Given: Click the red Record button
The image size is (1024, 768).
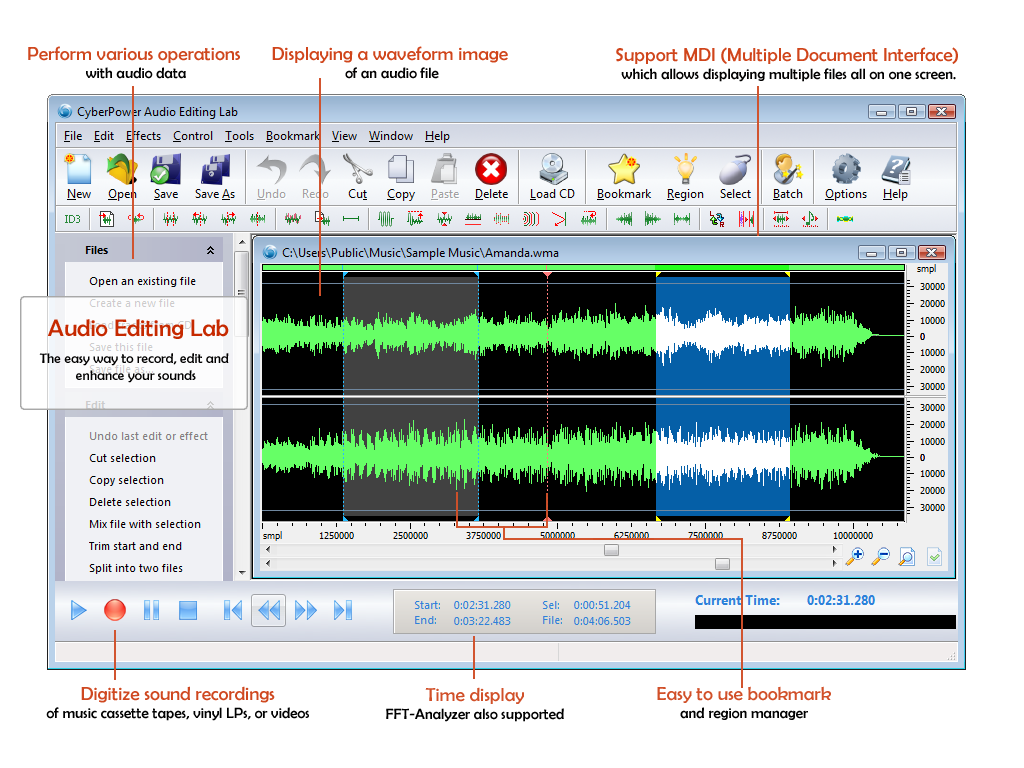Looking at the screenshot, I should (x=115, y=610).
